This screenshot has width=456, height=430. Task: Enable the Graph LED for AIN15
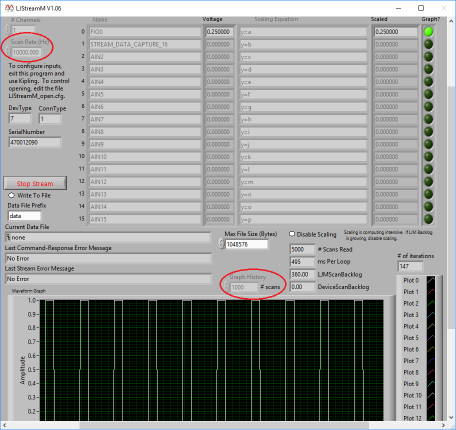428,219
